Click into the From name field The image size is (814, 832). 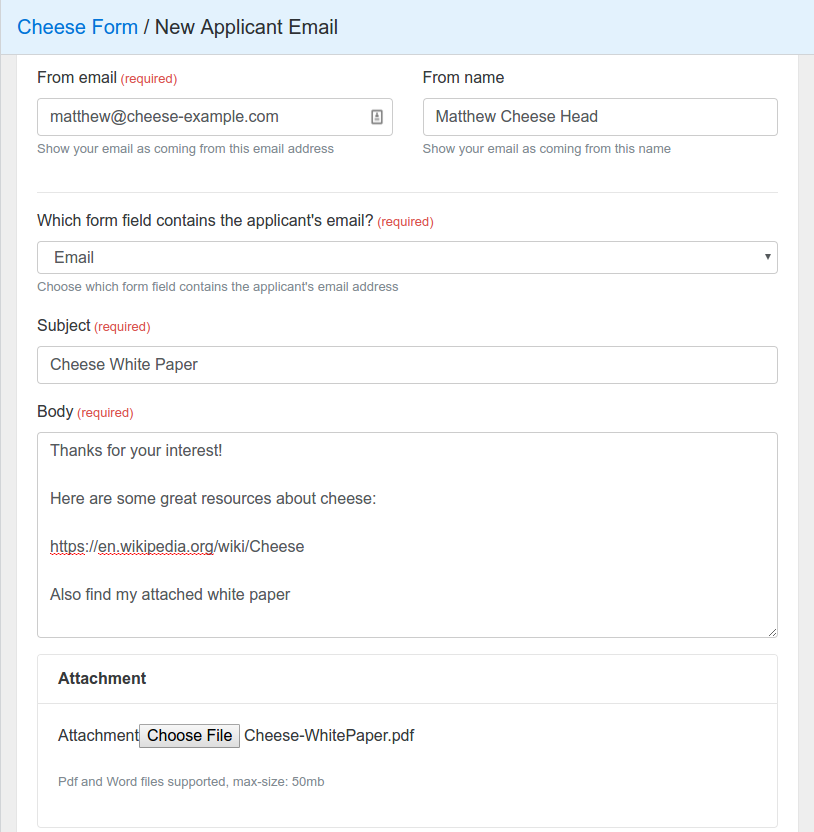click(599, 117)
